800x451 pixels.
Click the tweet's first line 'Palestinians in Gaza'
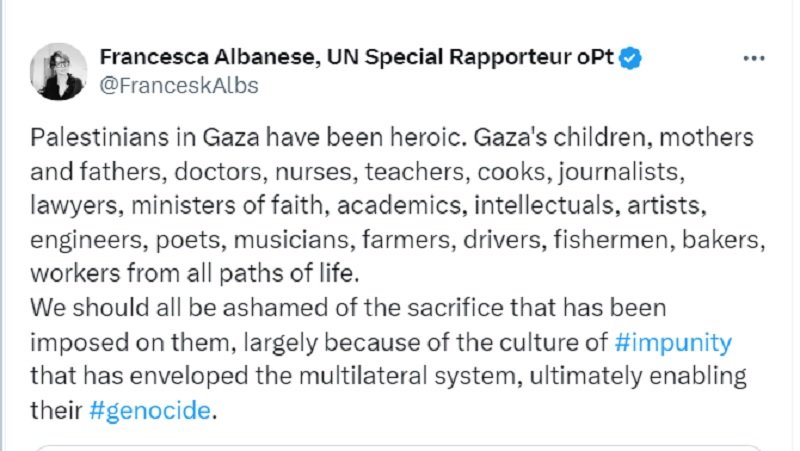(144, 138)
